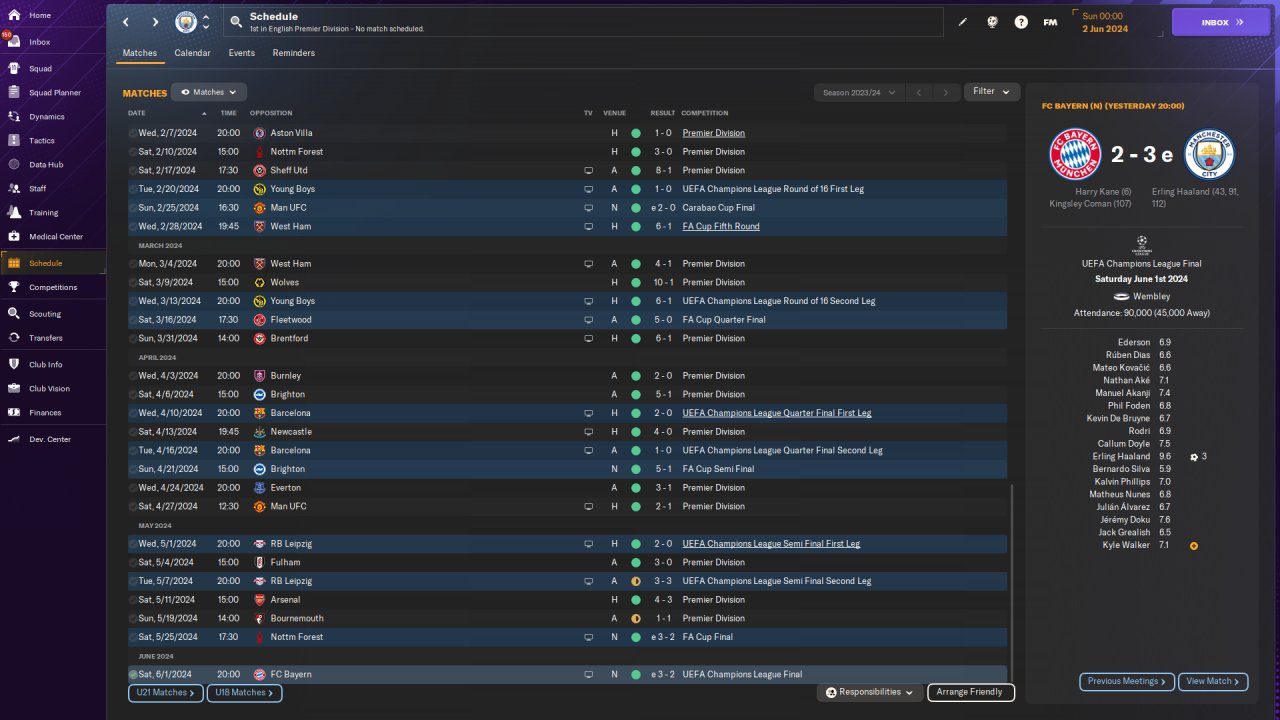Open Finances sidebar icon
This screenshot has height=720, width=1280.
[x=14, y=412]
